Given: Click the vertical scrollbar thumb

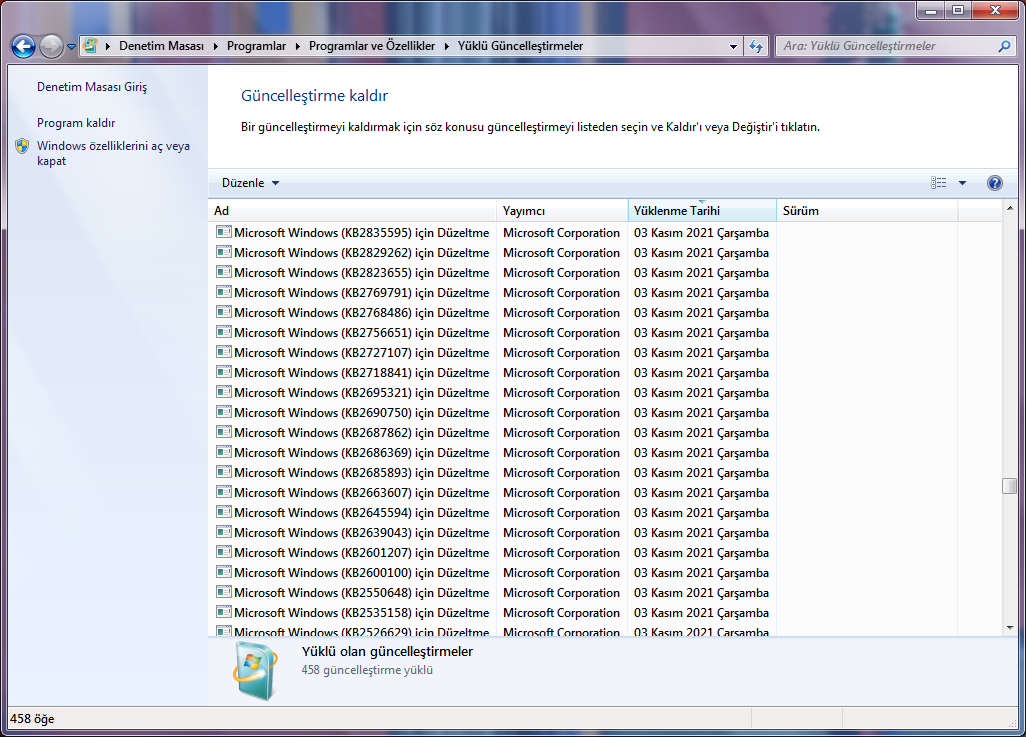Looking at the screenshot, I should click(1010, 486).
